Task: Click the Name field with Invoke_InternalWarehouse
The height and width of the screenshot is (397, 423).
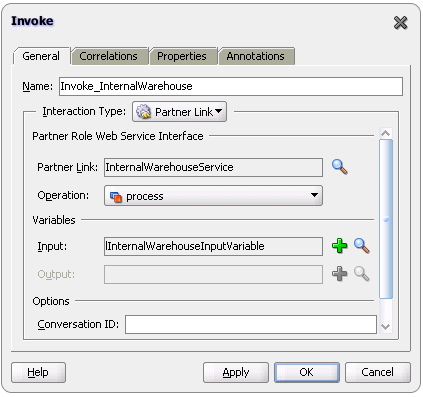Action: 231,86
